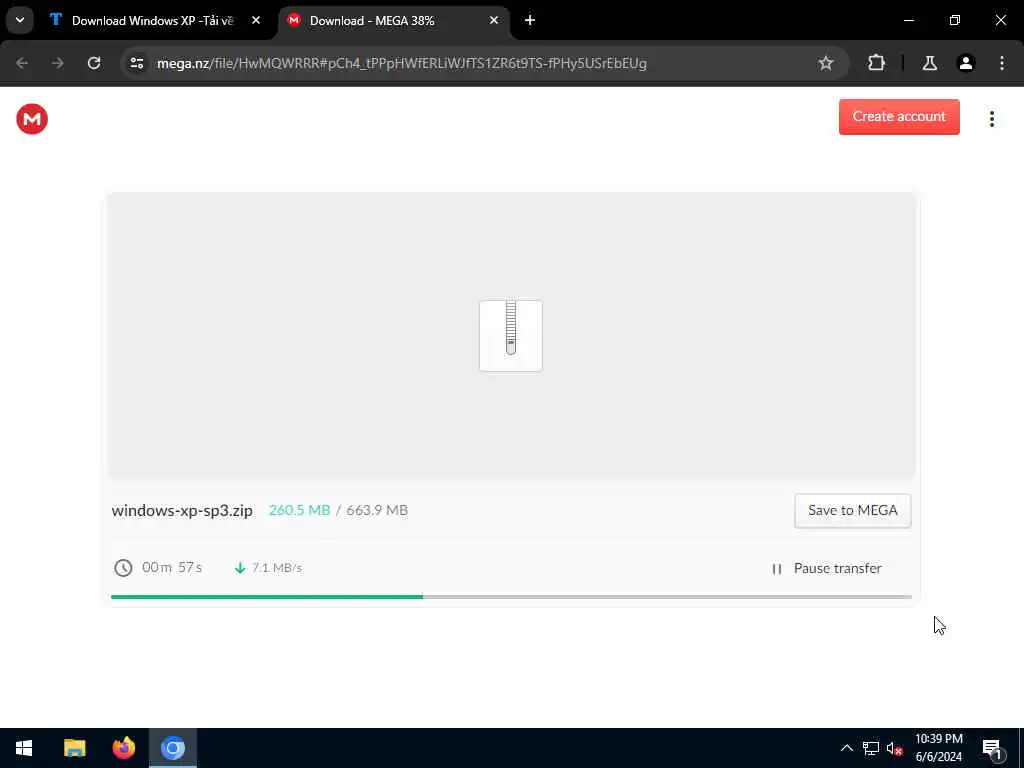The image size is (1024, 768).
Task: Click the Chromium taskbar icon
Action: [x=173, y=748]
